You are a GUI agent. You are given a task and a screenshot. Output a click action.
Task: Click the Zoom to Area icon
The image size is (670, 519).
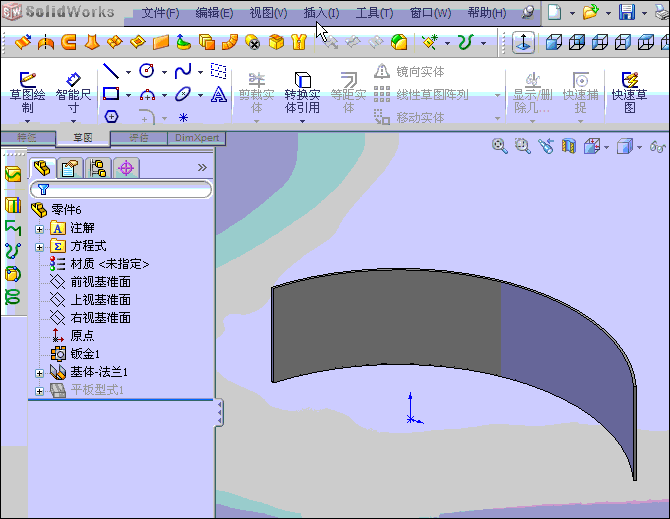(x=523, y=146)
